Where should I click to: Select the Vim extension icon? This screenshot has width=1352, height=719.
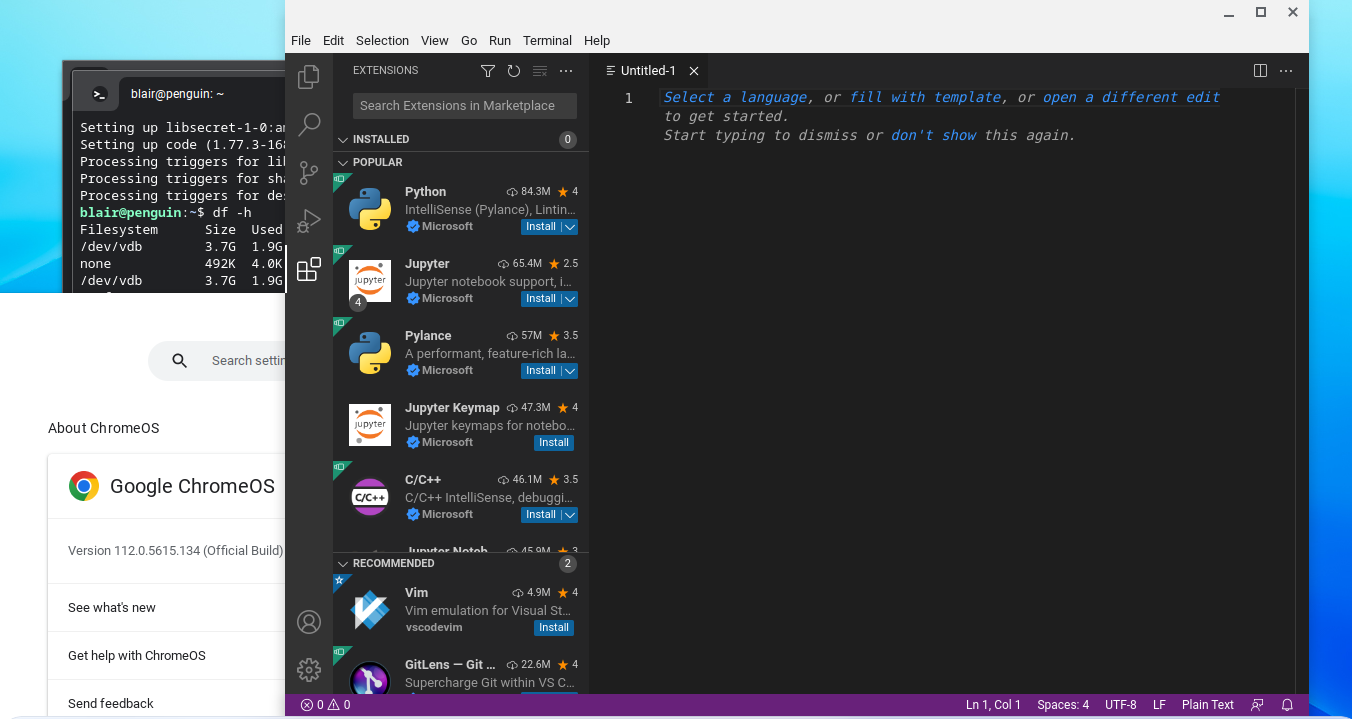tap(370, 610)
